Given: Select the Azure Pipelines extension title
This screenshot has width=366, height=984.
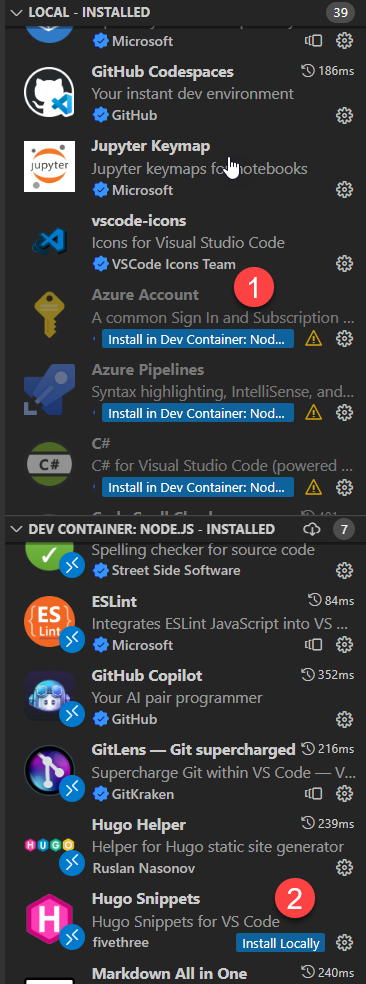Looking at the screenshot, I should tap(148, 369).
